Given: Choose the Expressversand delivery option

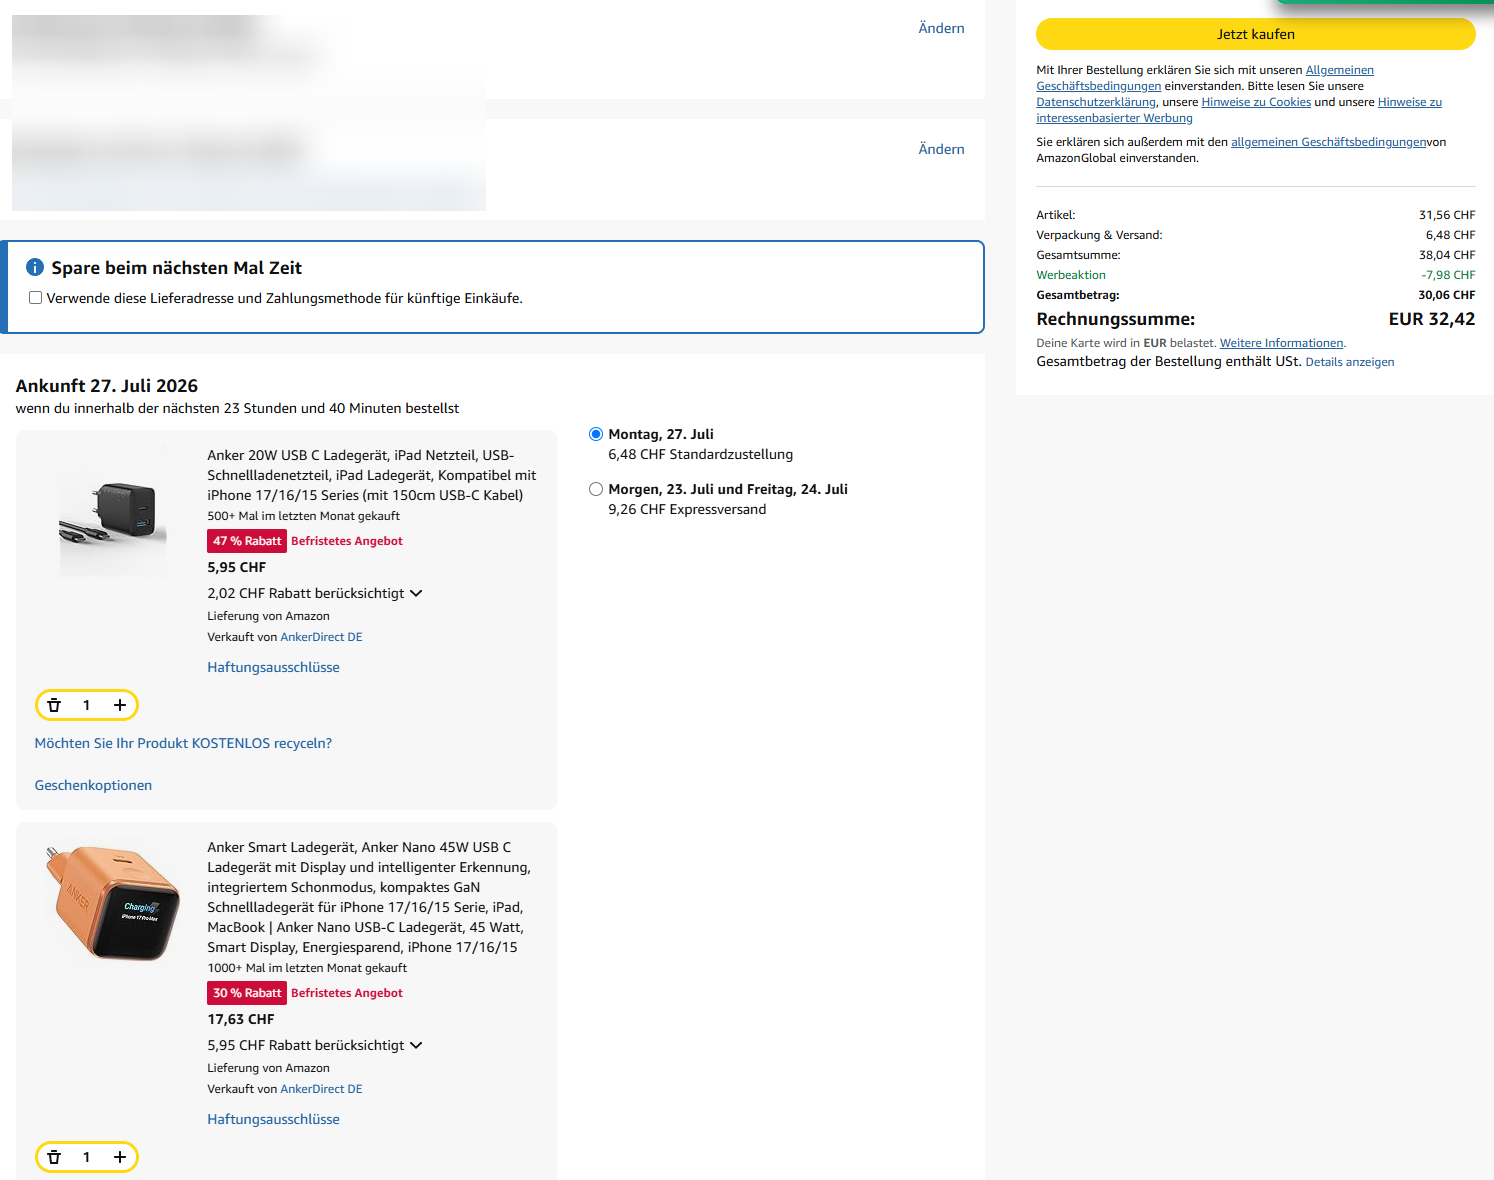Looking at the screenshot, I should coord(596,489).
